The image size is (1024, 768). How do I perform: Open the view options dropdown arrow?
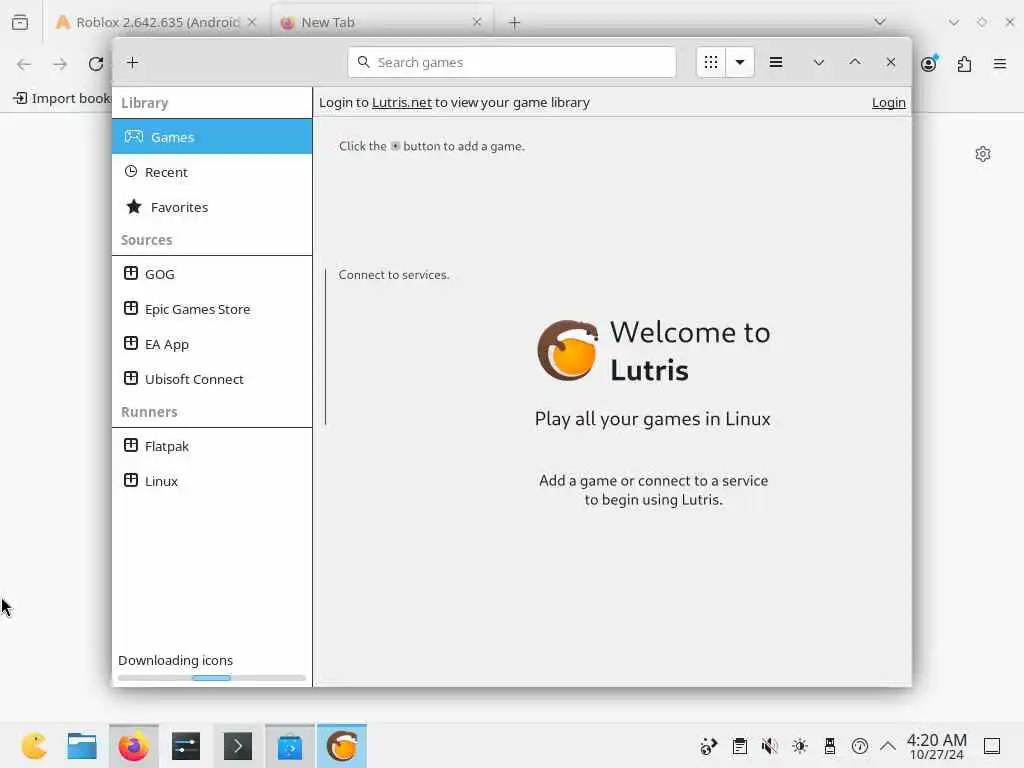point(740,62)
